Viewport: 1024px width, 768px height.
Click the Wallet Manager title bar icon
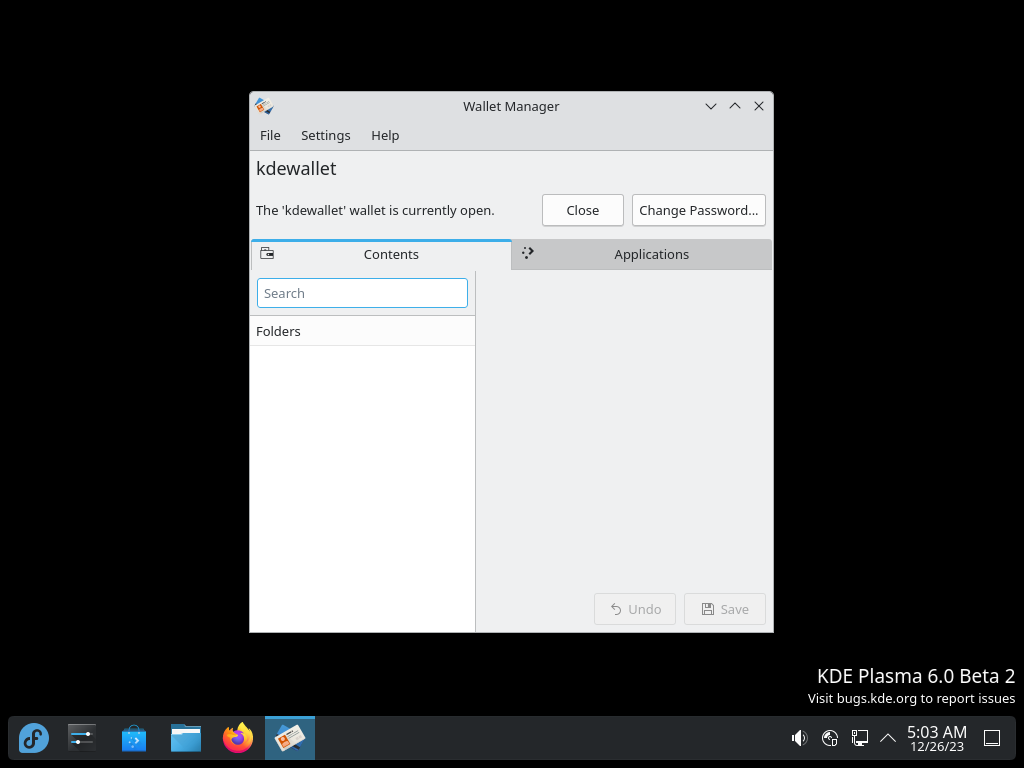click(x=264, y=106)
